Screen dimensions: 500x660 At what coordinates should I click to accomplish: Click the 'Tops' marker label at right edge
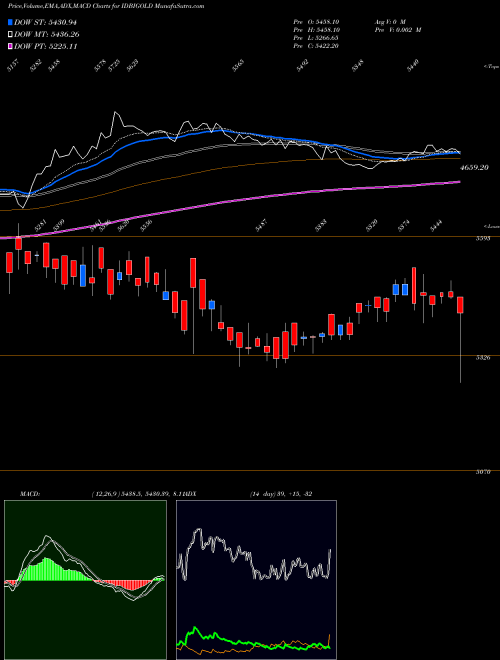pos(491,67)
